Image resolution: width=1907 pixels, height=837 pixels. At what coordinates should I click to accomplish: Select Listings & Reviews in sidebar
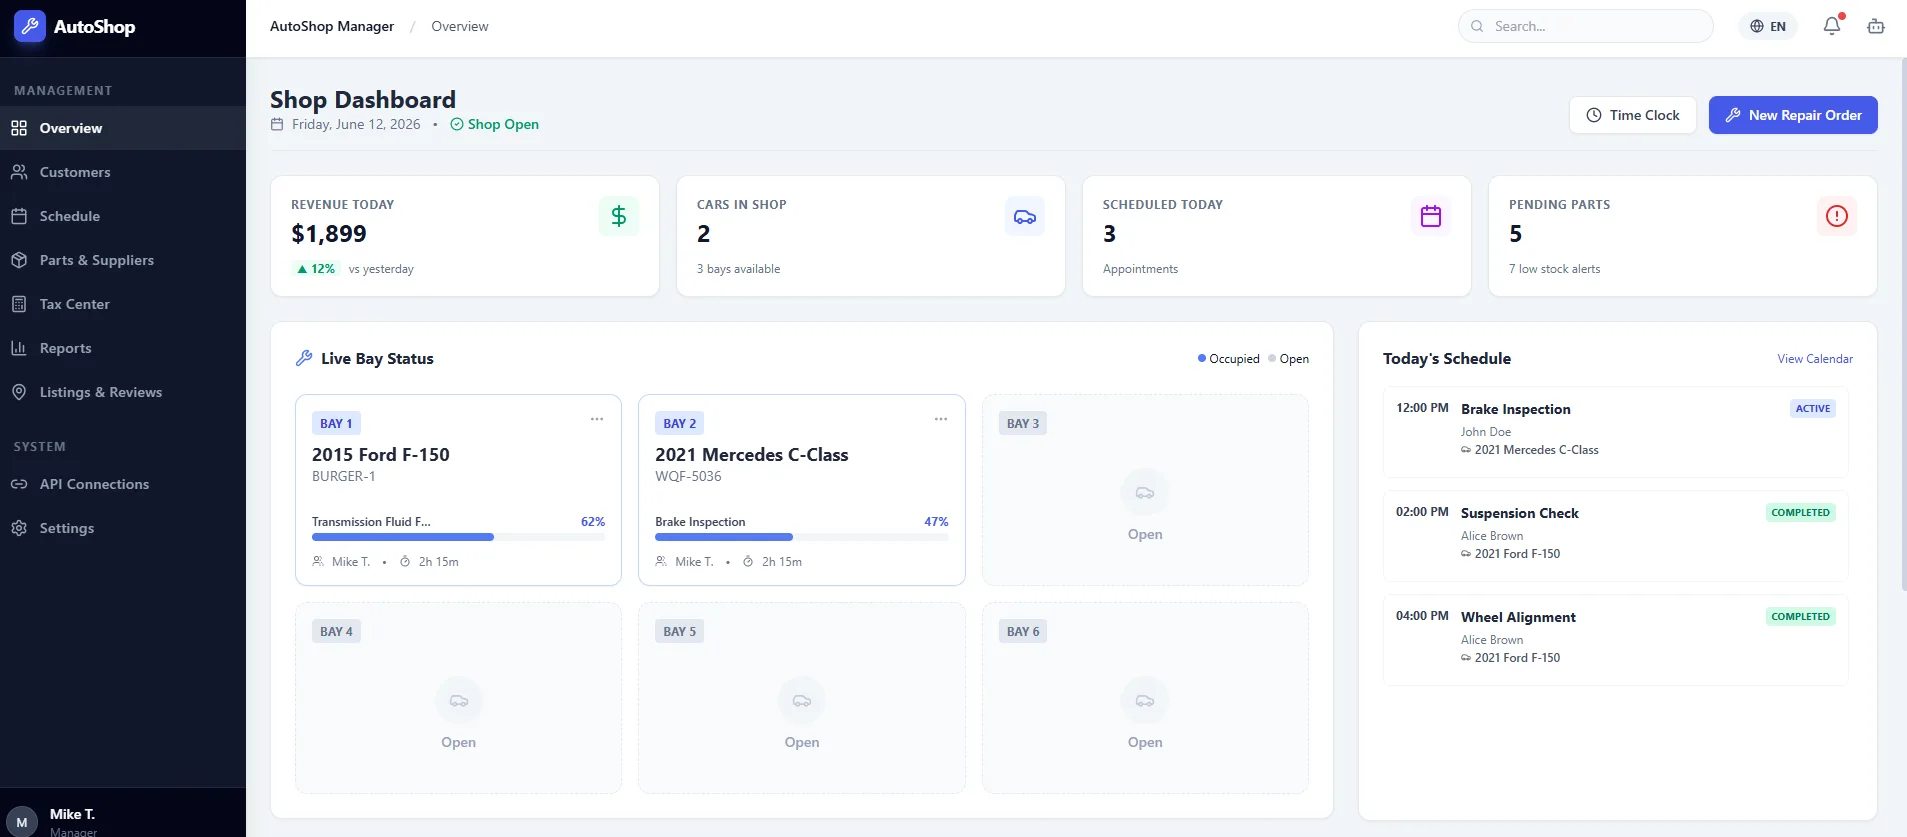coord(123,392)
